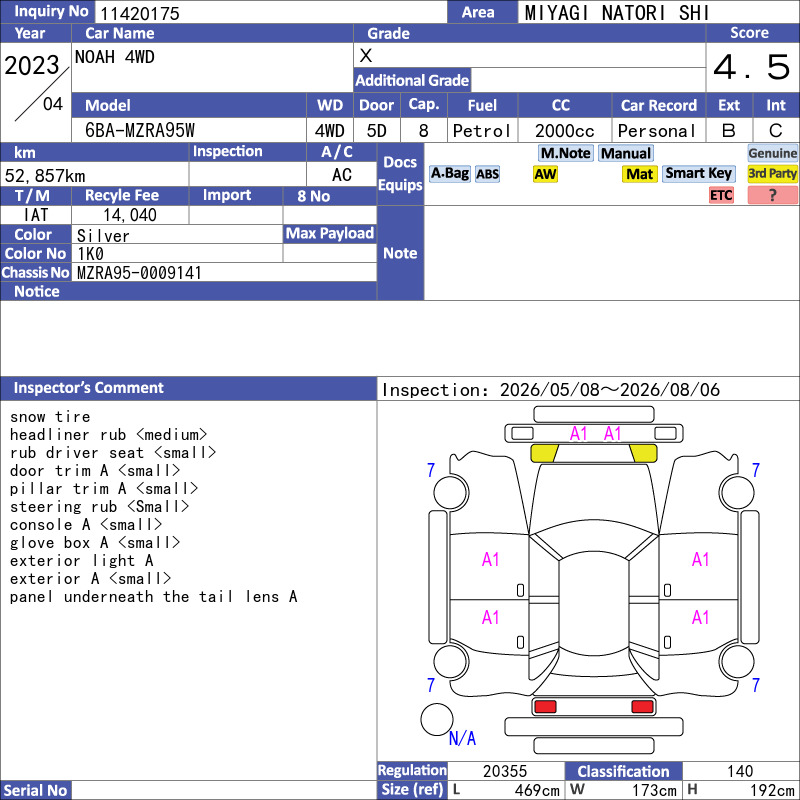This screenshot has width=800, height=800.
Task: Click the yellow Mat badge
Action: tap(639, 174)
